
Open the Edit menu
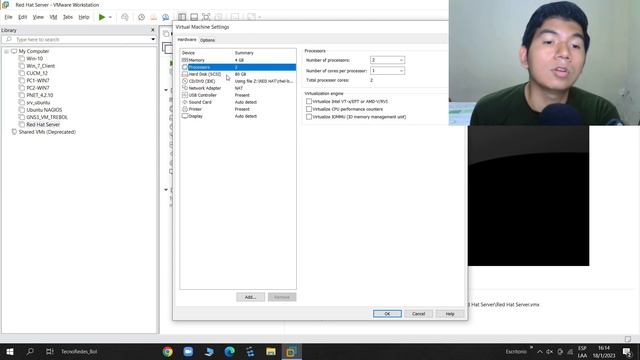(x=22, y=17)
